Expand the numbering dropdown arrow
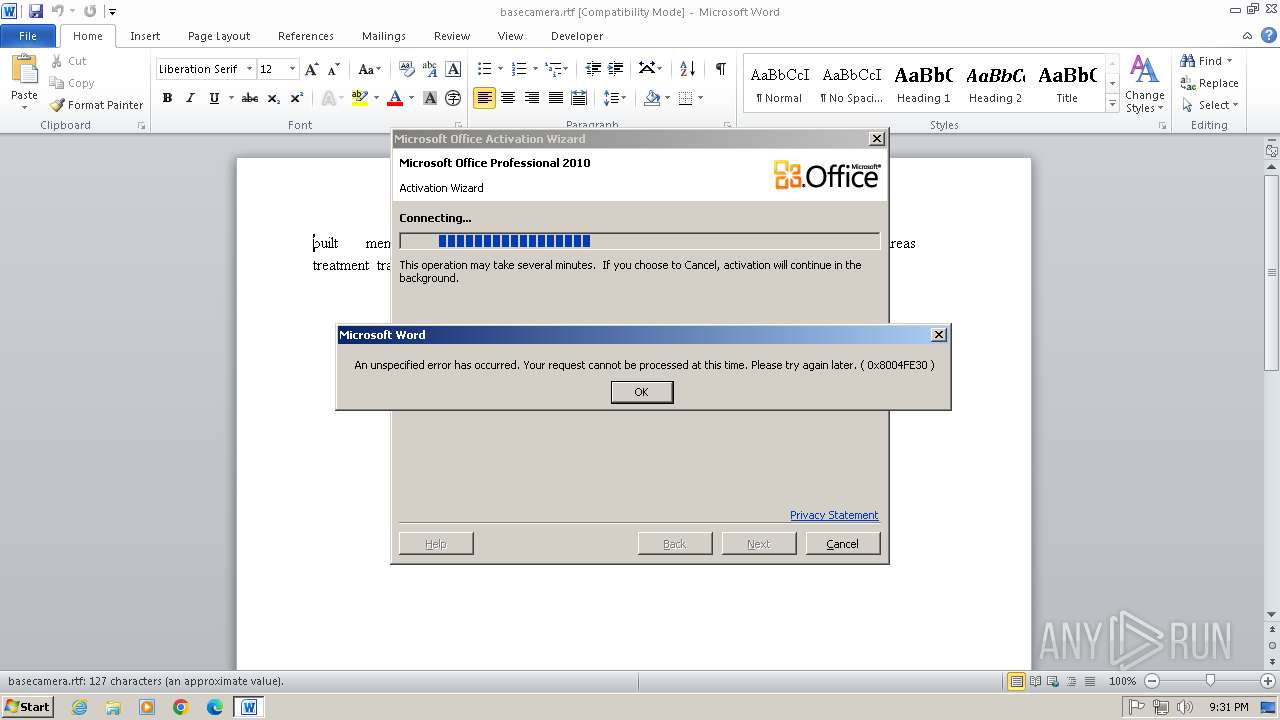 coord(535,69)
